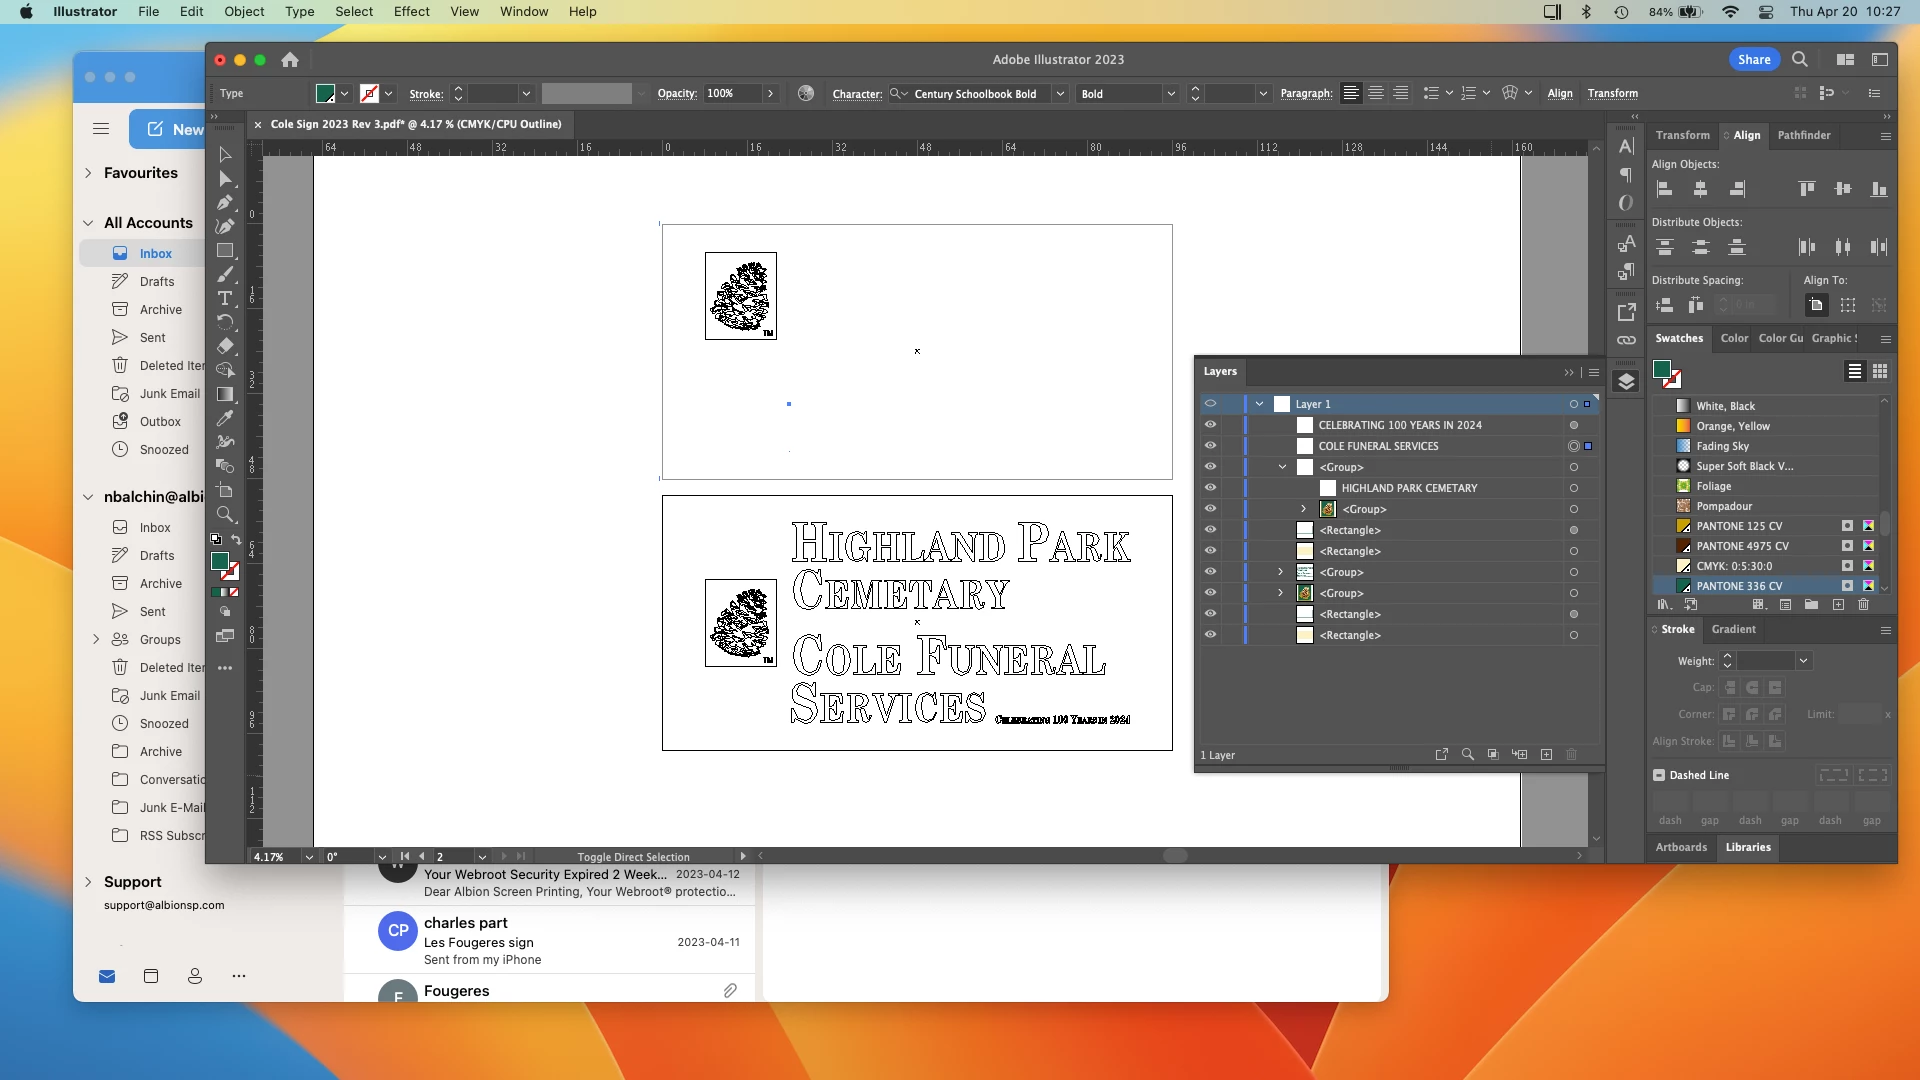Choose the Eyedropper tool
The width and height of the screenshot is (1920, 1080).
click(225, 418)
